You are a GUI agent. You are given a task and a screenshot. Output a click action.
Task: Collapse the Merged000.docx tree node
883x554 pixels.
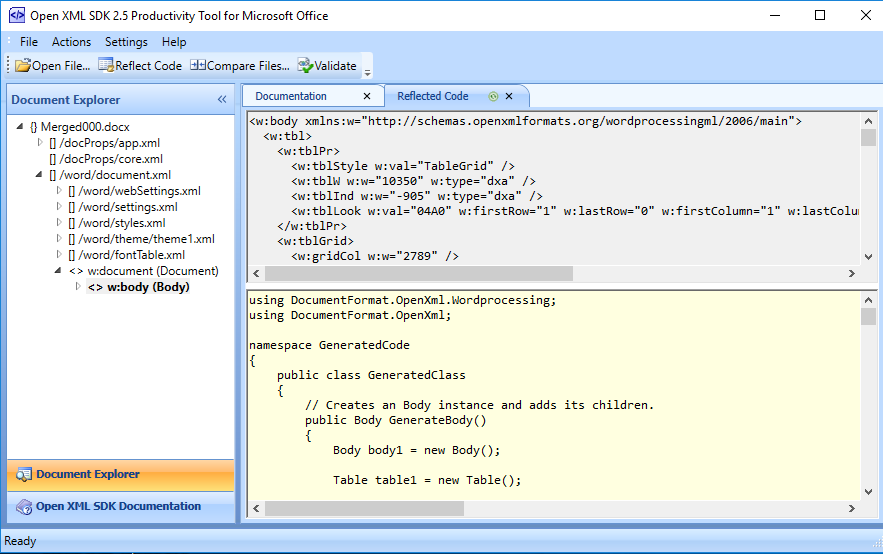click(20, 127)
